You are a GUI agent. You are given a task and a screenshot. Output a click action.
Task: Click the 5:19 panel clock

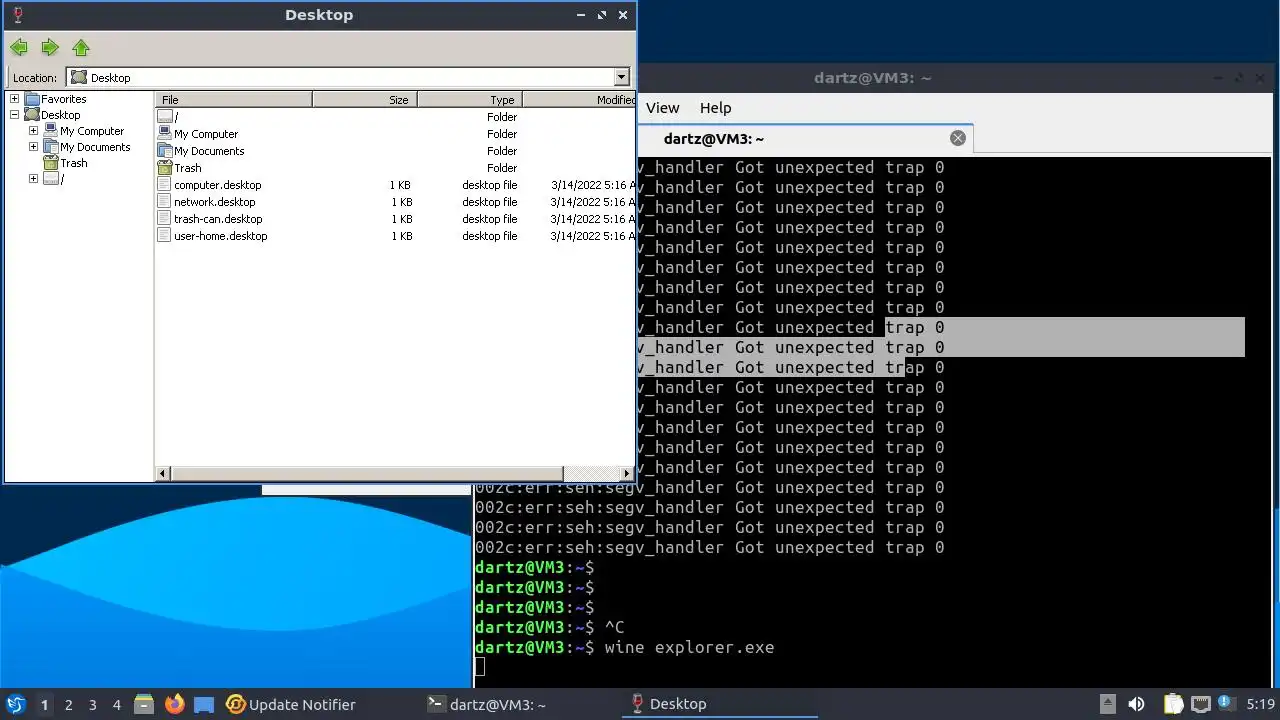1260,704
